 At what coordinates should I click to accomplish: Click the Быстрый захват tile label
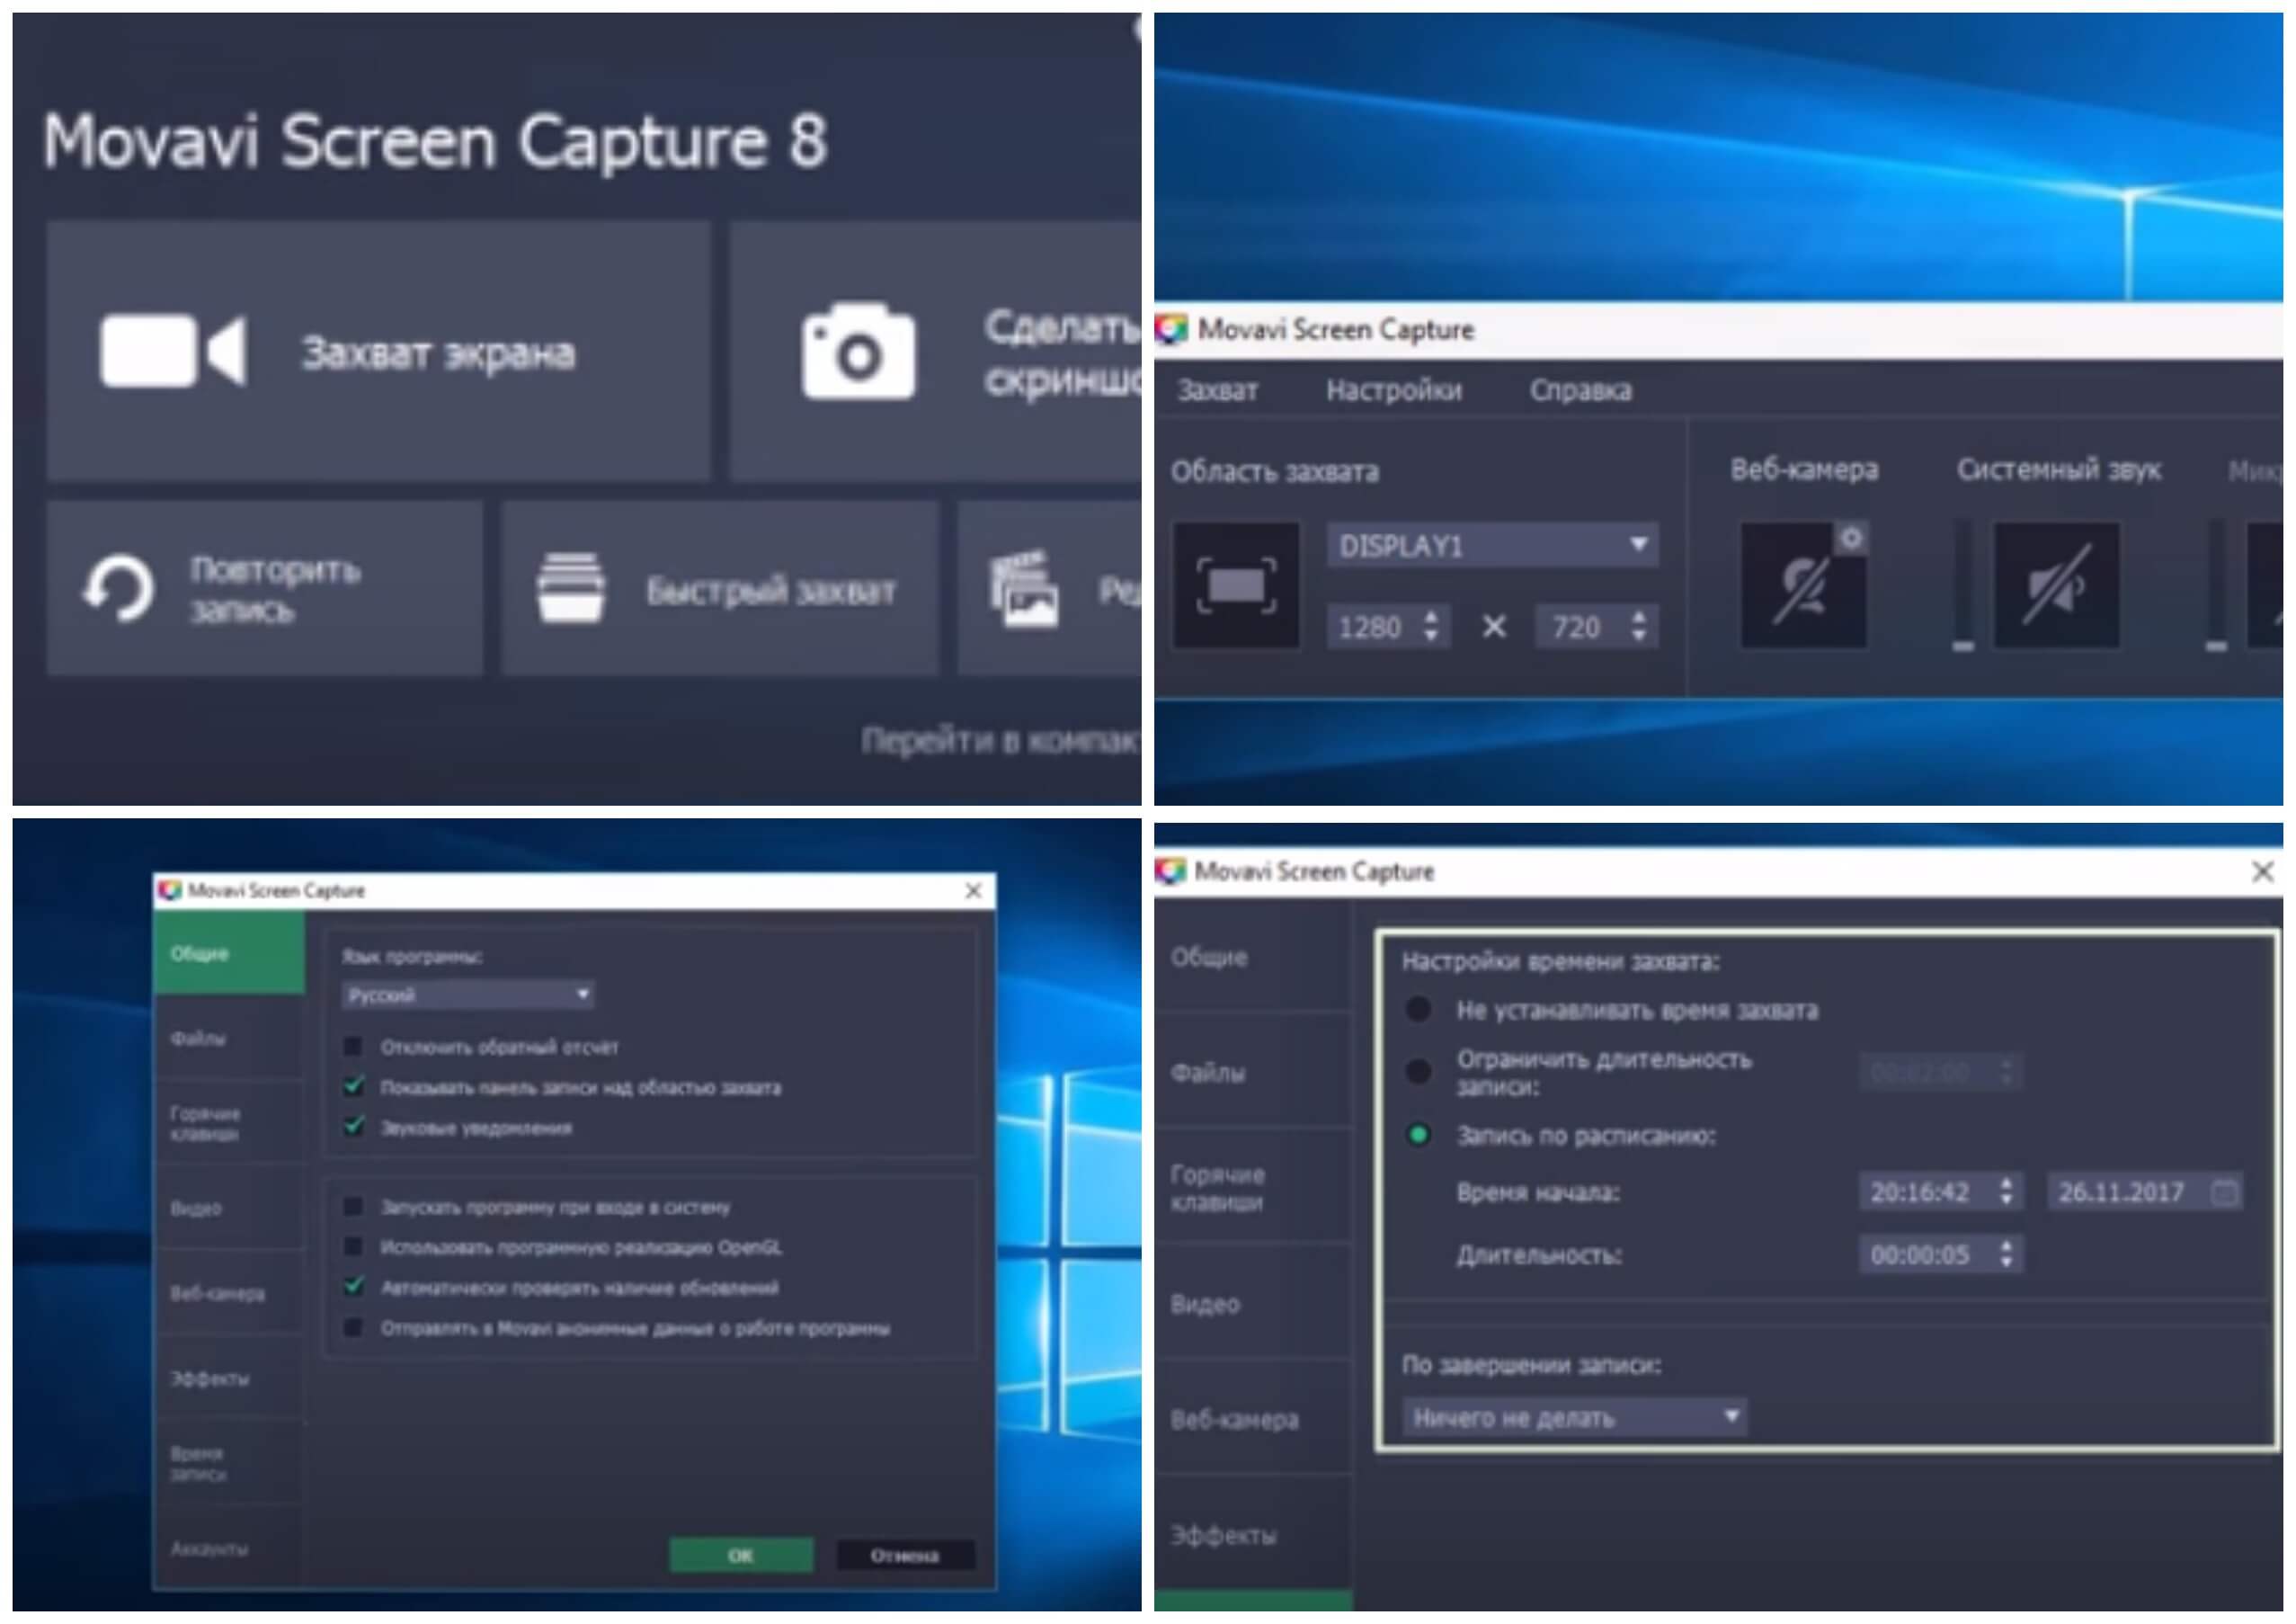tap(770, 590)
